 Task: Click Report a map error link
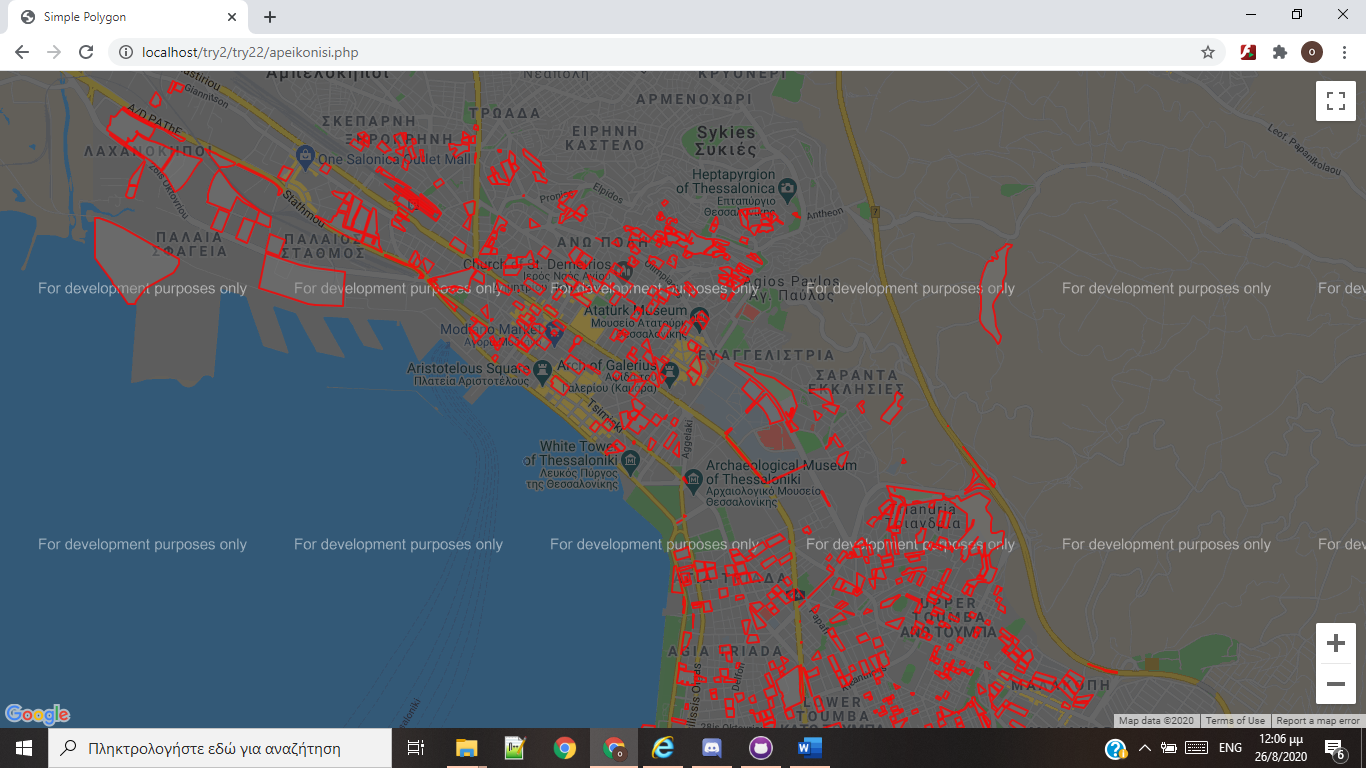coord(1318,720)
